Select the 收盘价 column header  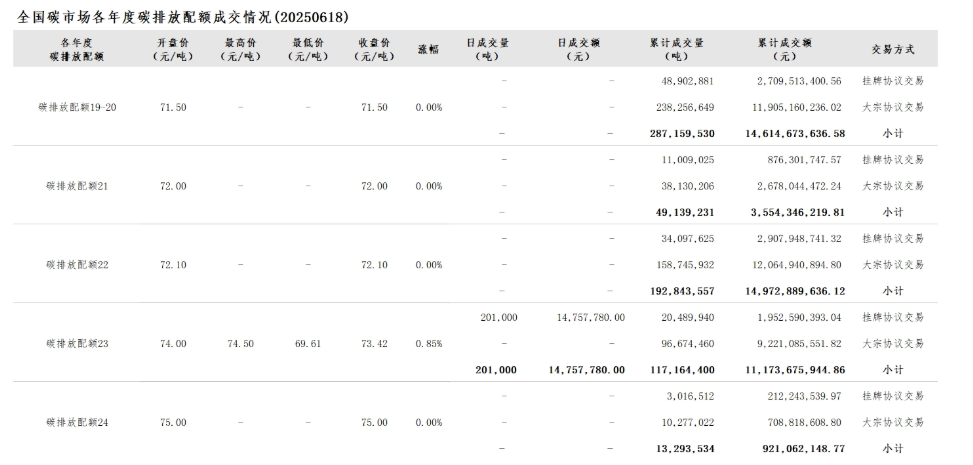click(374, 49)
